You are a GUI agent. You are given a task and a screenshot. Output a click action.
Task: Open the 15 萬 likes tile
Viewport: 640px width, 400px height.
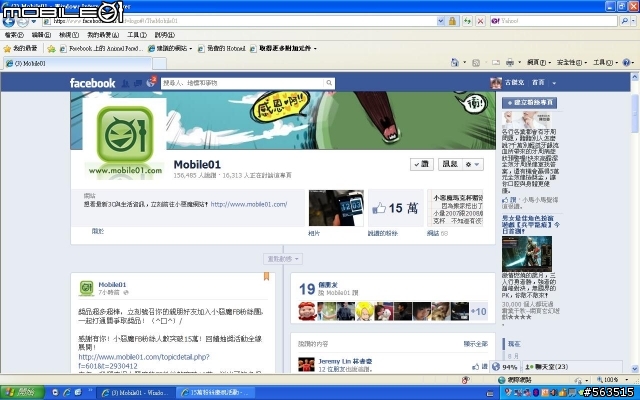point(396,208)
